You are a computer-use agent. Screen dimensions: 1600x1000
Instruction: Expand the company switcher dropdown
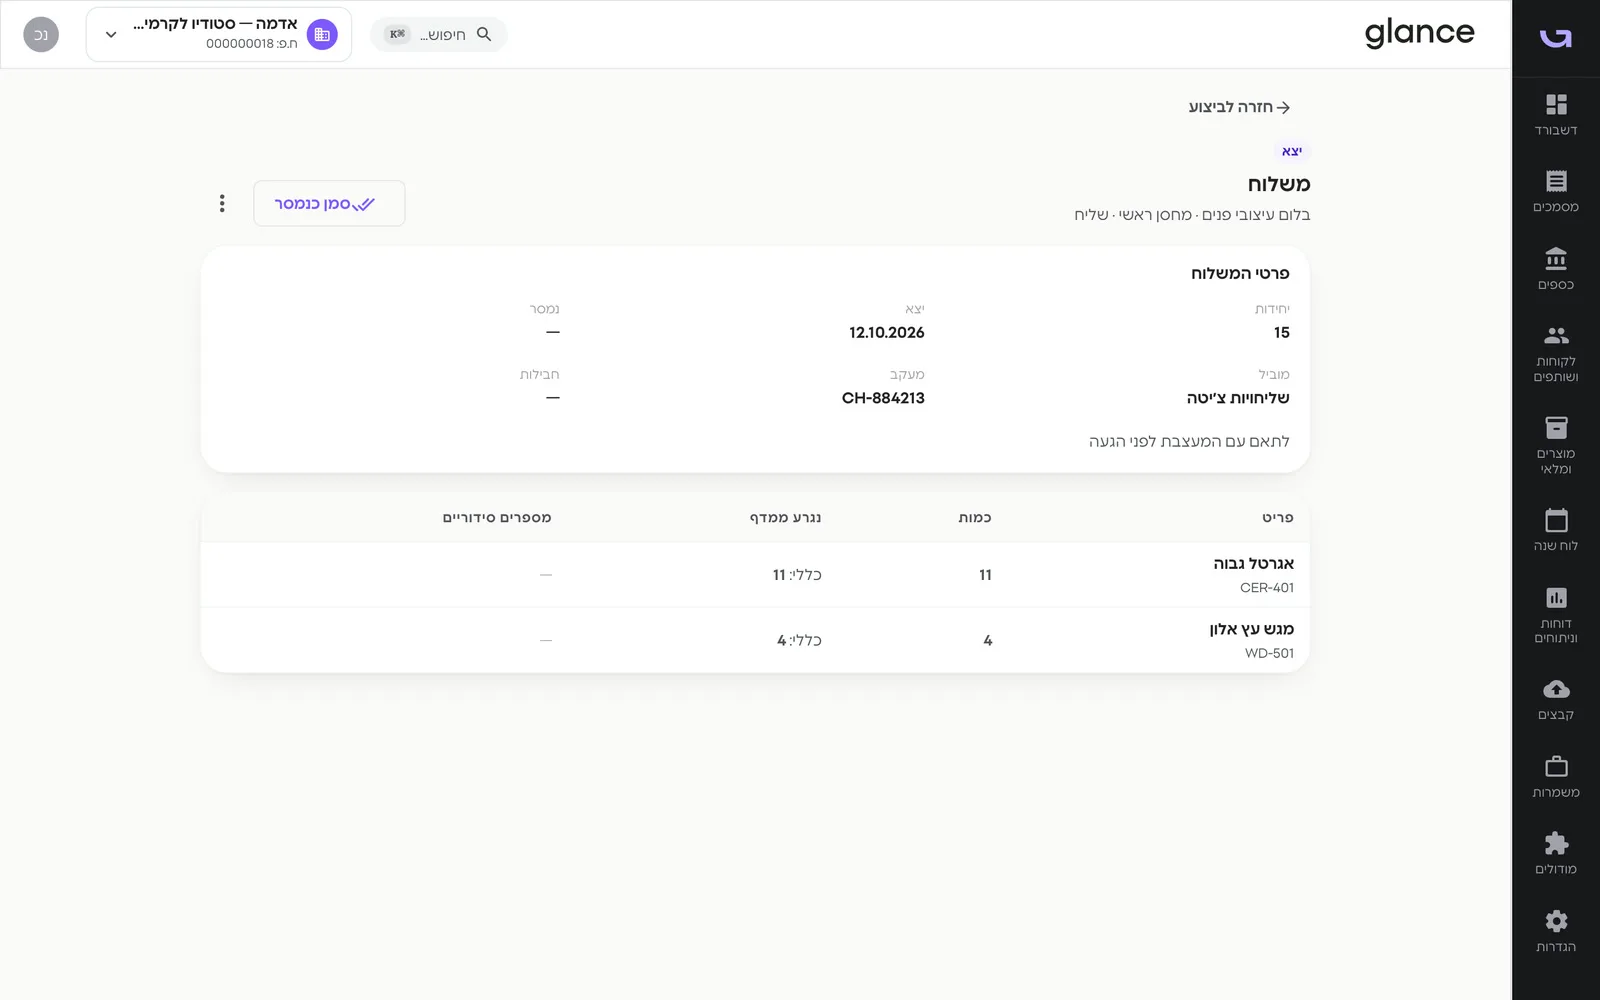pyautogui.click(x=111, y=34)
